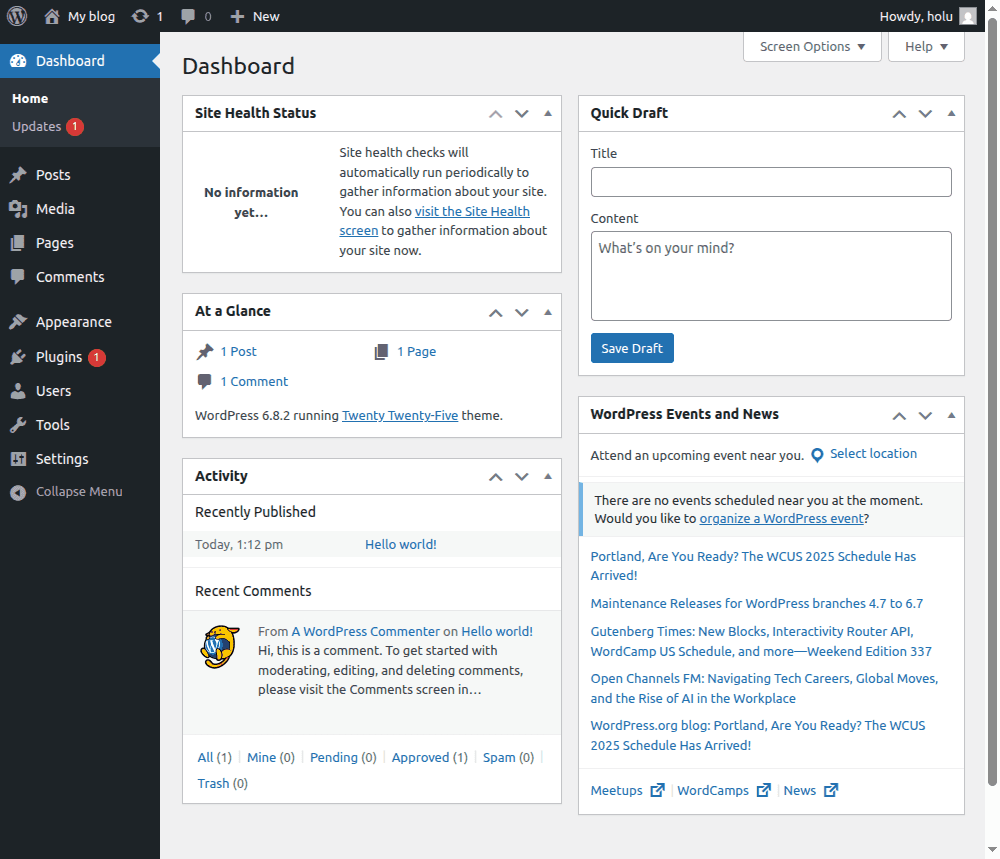The width and height of the screenshot is (1000, 859).
Task: Click the WordPress logo in admin bar
Action: (17, 16)
